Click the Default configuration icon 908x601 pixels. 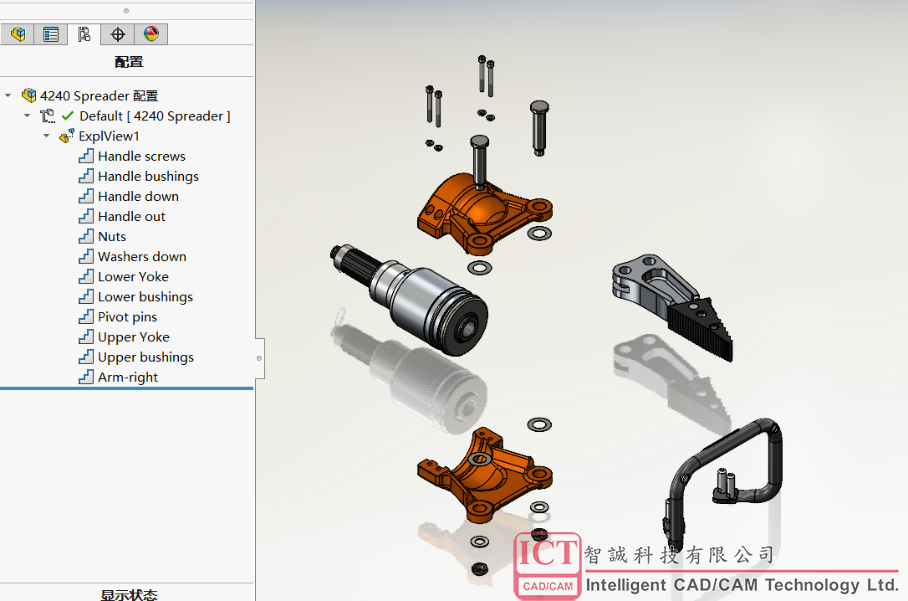coord(47,116)
